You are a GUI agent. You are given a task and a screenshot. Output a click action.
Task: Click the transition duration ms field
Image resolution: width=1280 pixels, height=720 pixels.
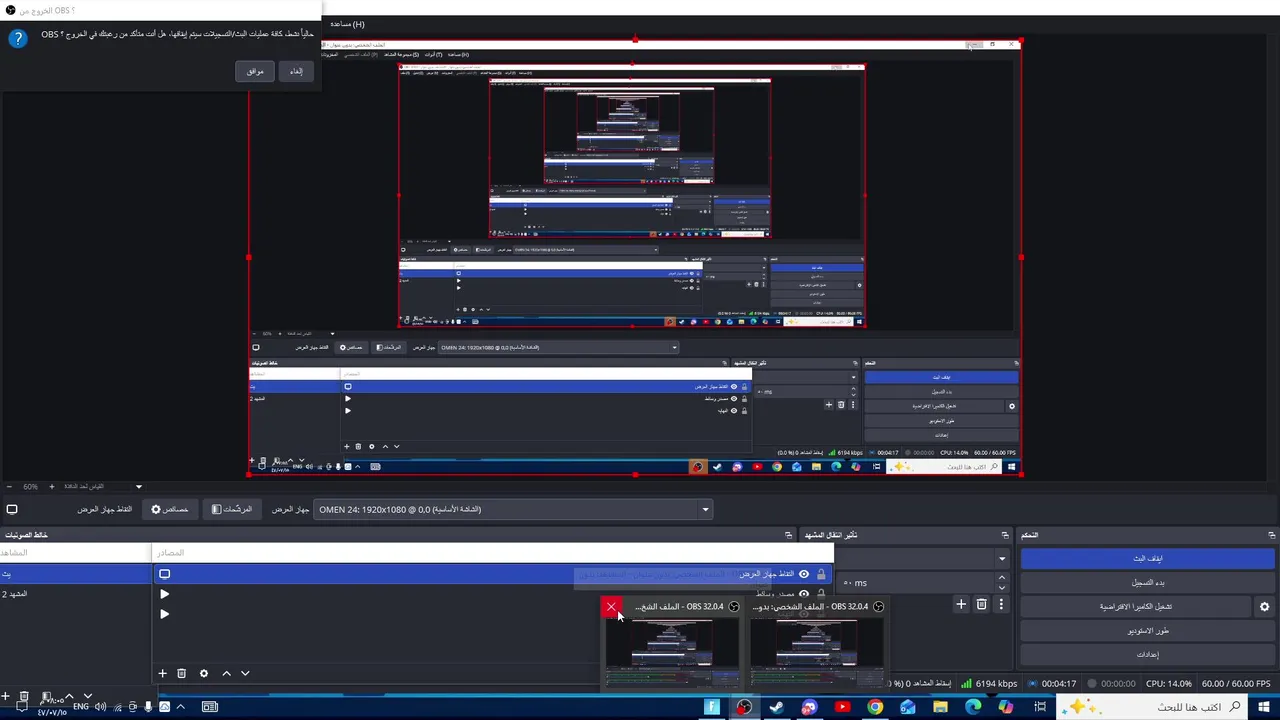point(916,582)
